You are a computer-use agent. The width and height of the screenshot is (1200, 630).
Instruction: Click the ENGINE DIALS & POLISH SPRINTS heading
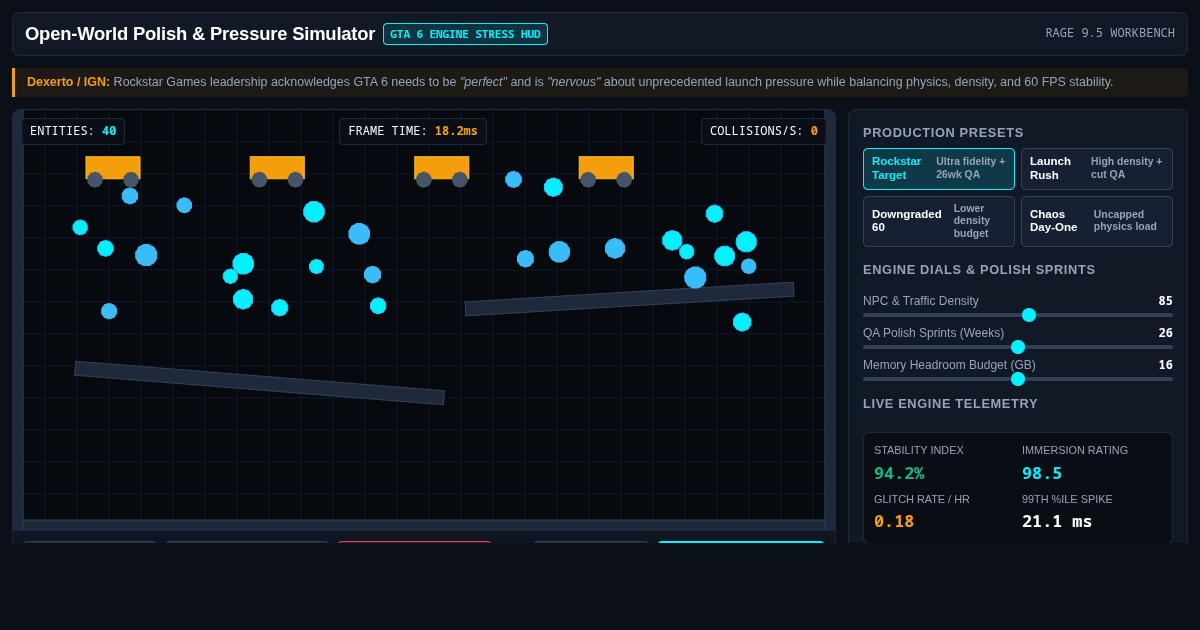click(x=979, y=270)
